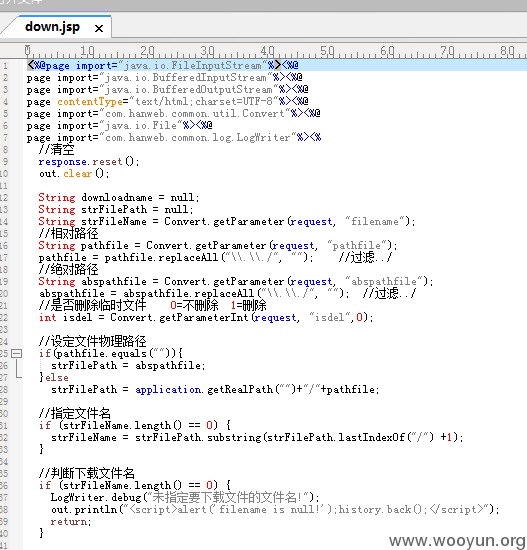This screenshot has width=527, height=550.
Task: Click the String downloadname = null line
Action: (x=119, y=197)
